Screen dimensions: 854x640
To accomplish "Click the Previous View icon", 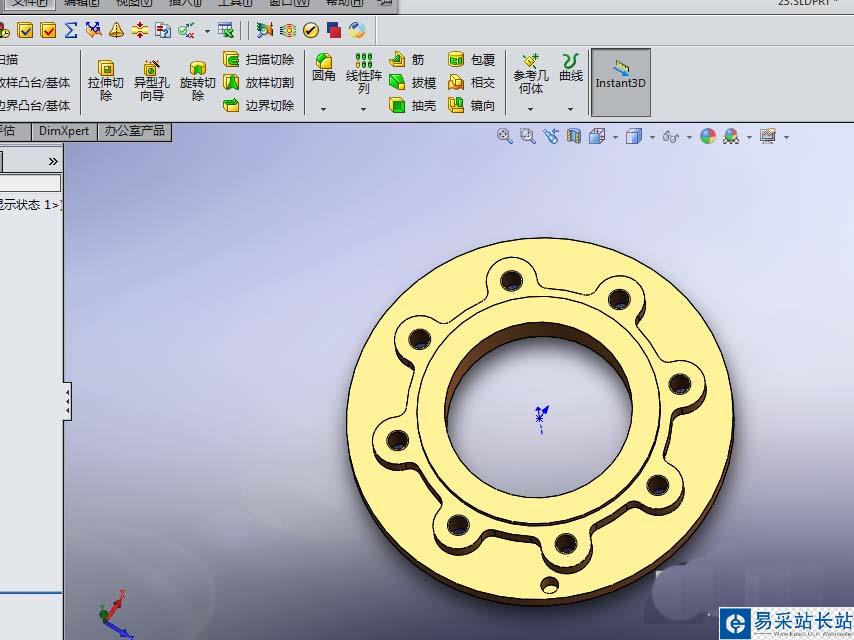I will tap(551, 136).
